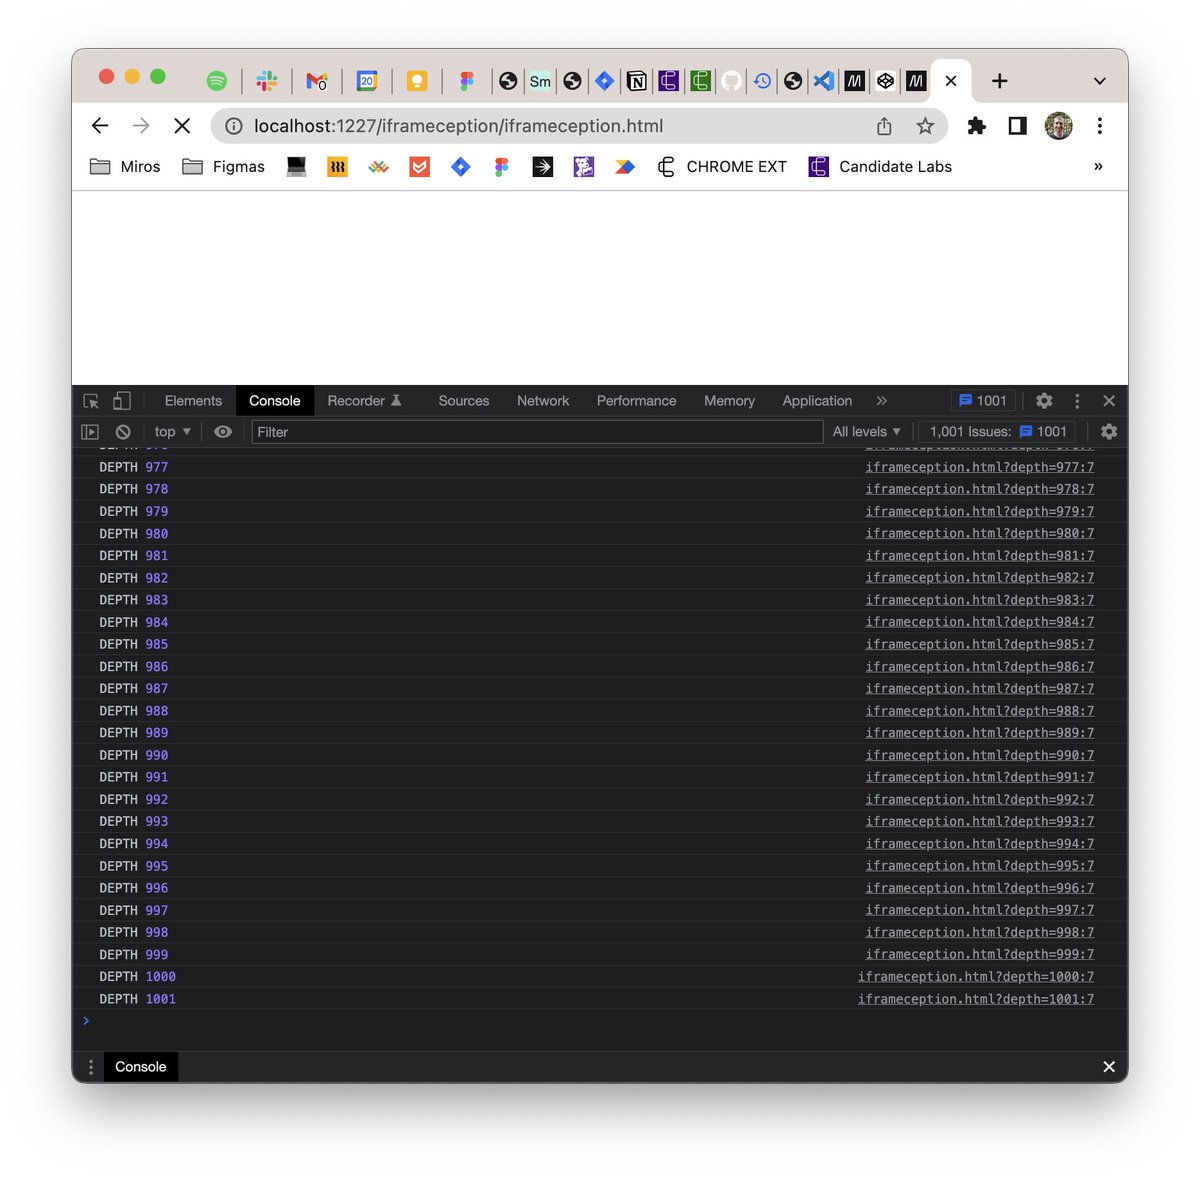Viewport: 1200px width, 1178px height.
Task: Open console settings gear
Action: [1109, 432]
